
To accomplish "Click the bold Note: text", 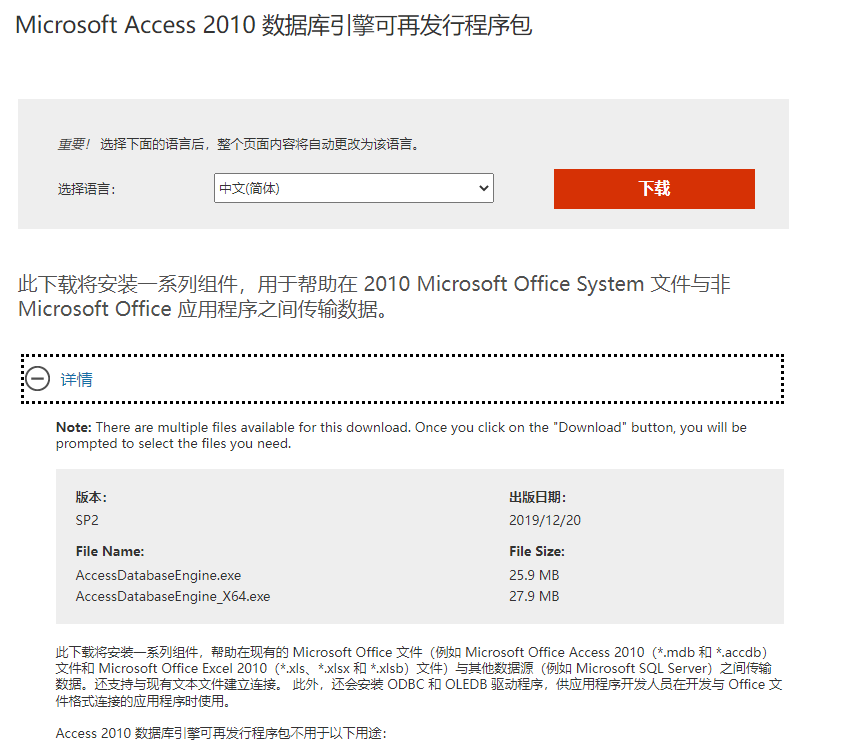I will 74,428.
